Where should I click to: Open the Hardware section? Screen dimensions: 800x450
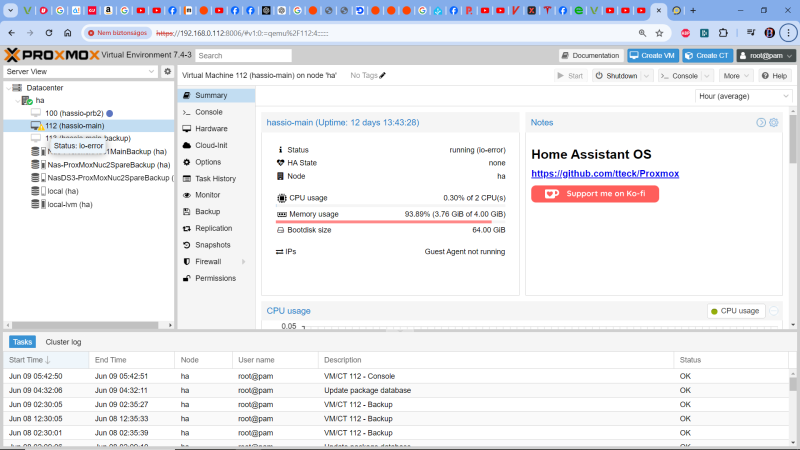tap(216, 129)
